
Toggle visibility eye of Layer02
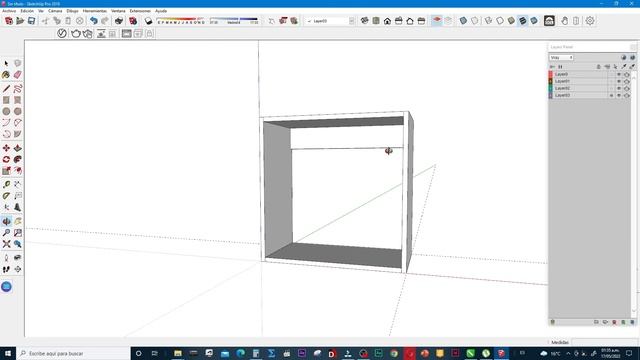pos(619,88)
